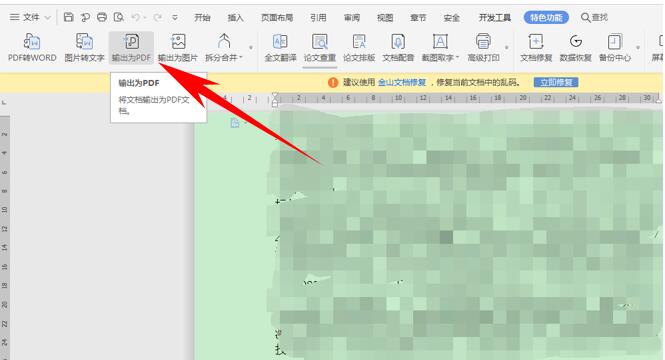
Task: Expand the 截图取字 dropdown arrow
Action: [x=457, y=58]
